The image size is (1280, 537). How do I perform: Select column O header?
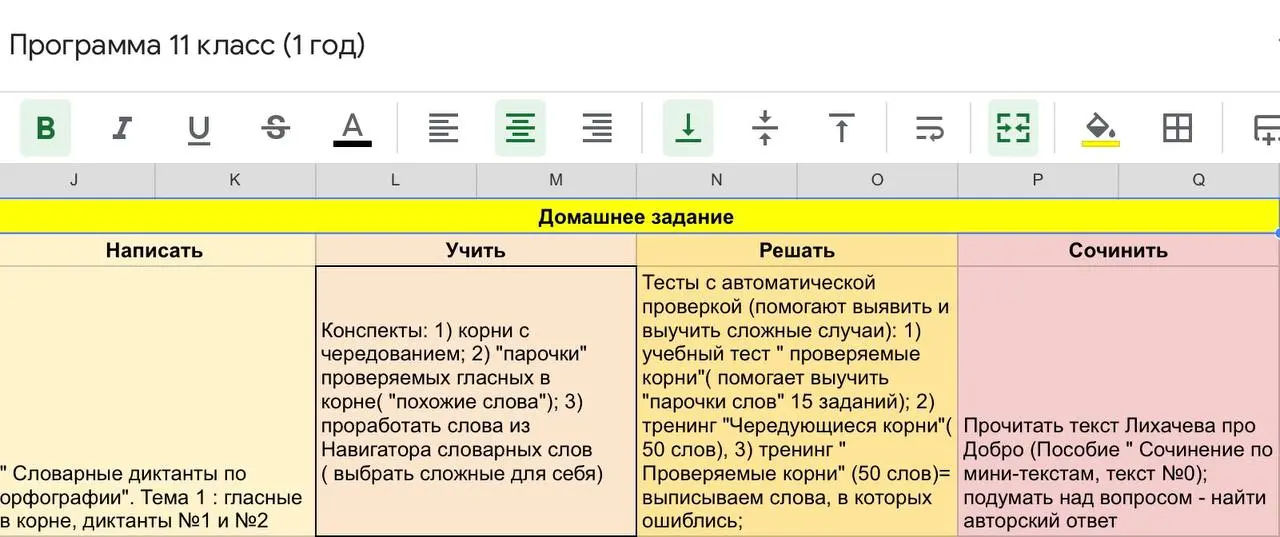tap(877, 180)
